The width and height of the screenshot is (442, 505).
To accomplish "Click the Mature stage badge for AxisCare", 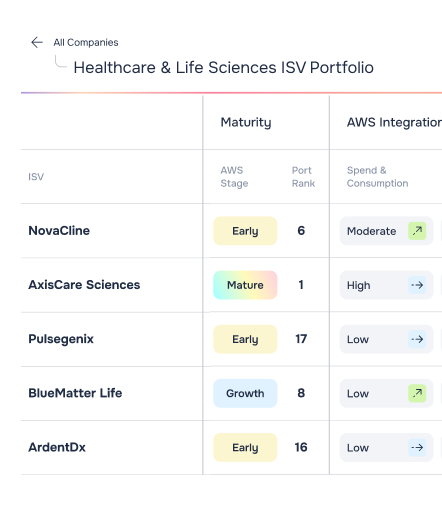I will pyautogui.click(x=245, y=285).
